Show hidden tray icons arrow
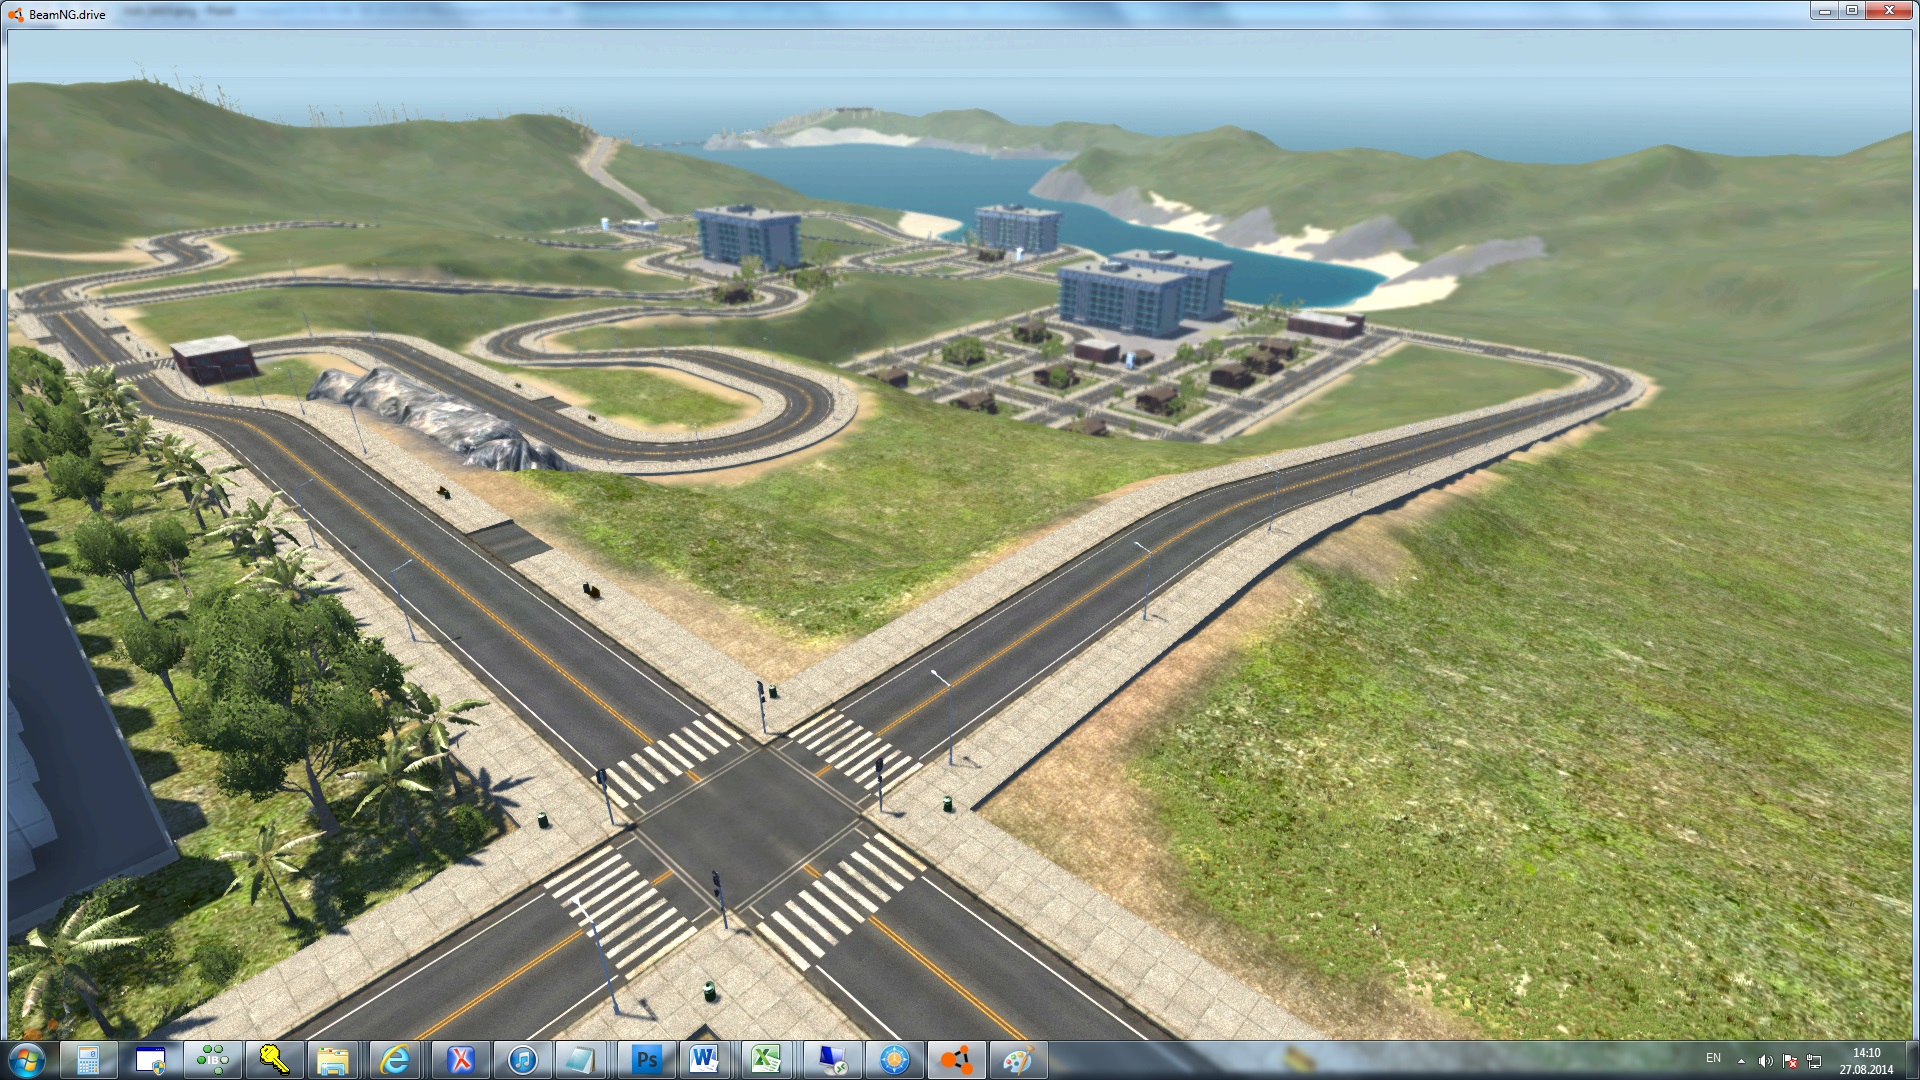1920x1080 pixels. click(x=1742, y=1061)
